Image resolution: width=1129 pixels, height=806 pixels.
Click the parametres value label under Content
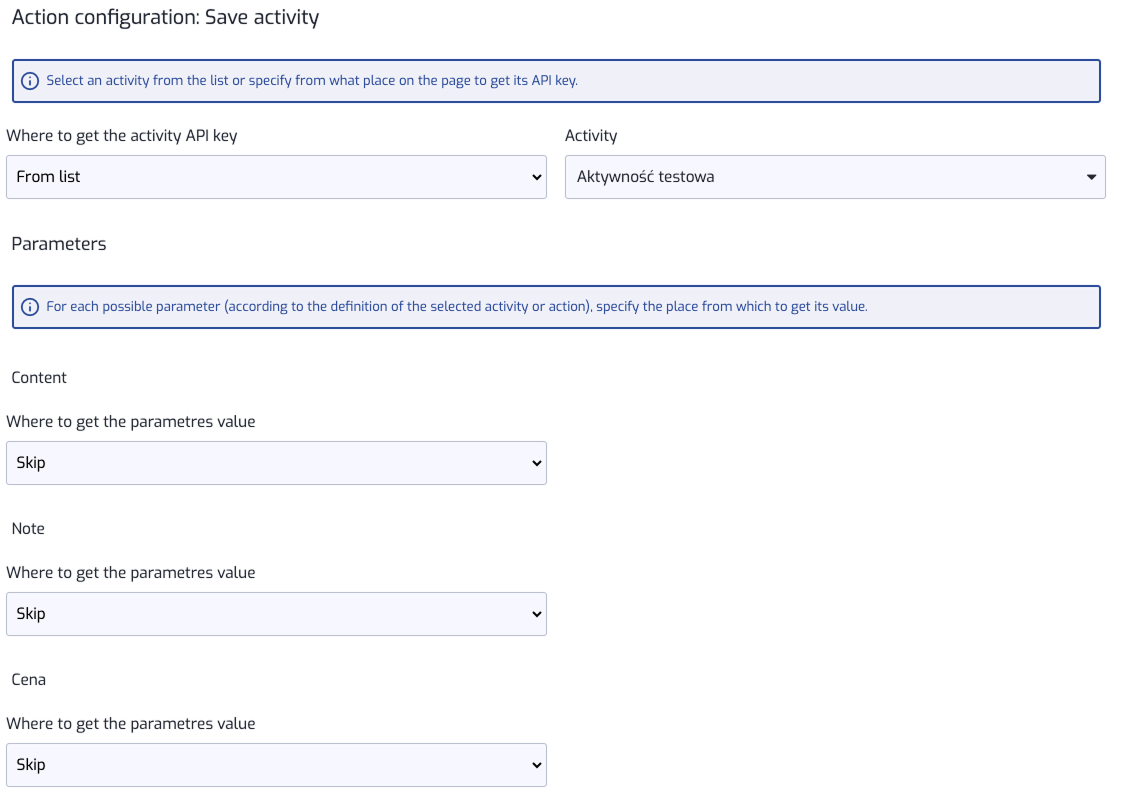[x=131, y=422]
